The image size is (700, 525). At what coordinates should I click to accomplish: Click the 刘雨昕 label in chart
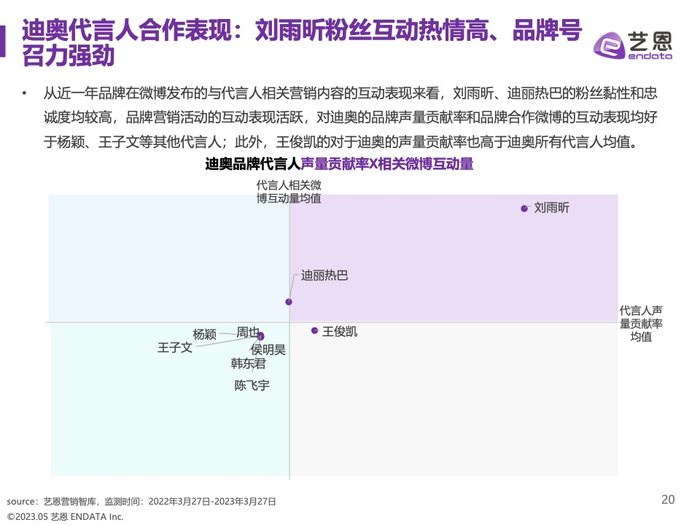click(552, 208)
